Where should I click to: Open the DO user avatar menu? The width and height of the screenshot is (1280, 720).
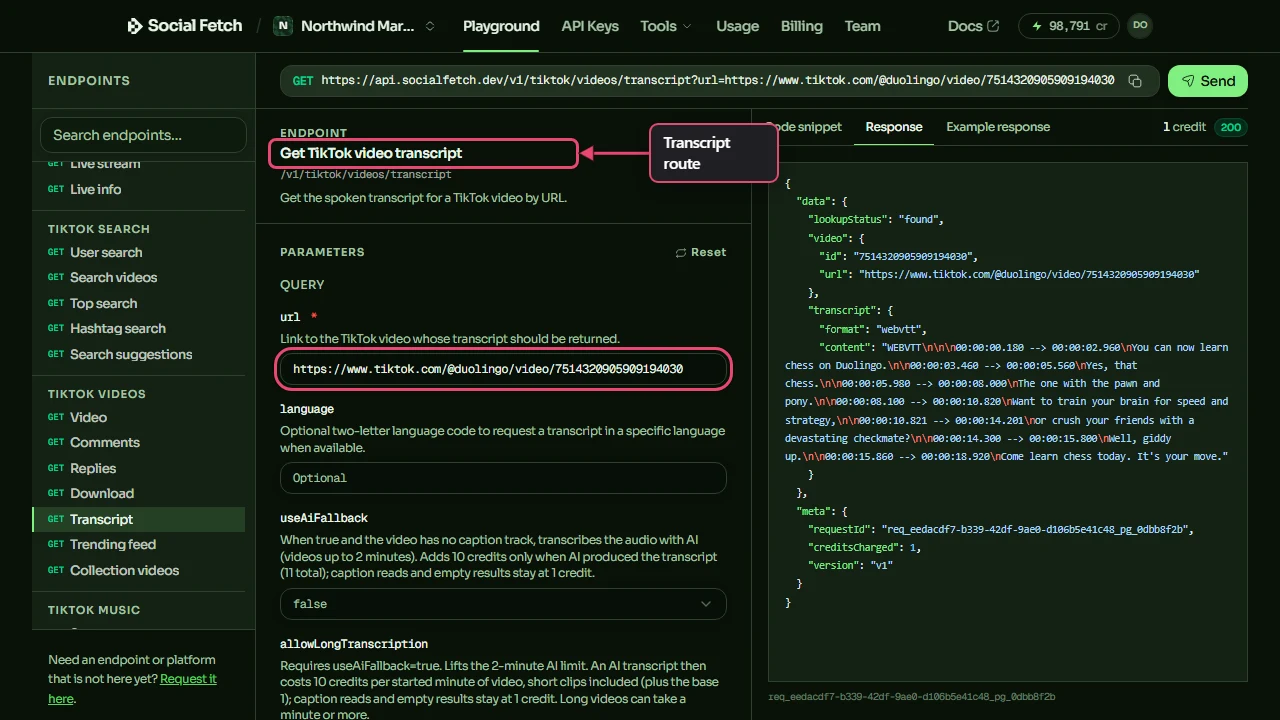click(1140, 26)
